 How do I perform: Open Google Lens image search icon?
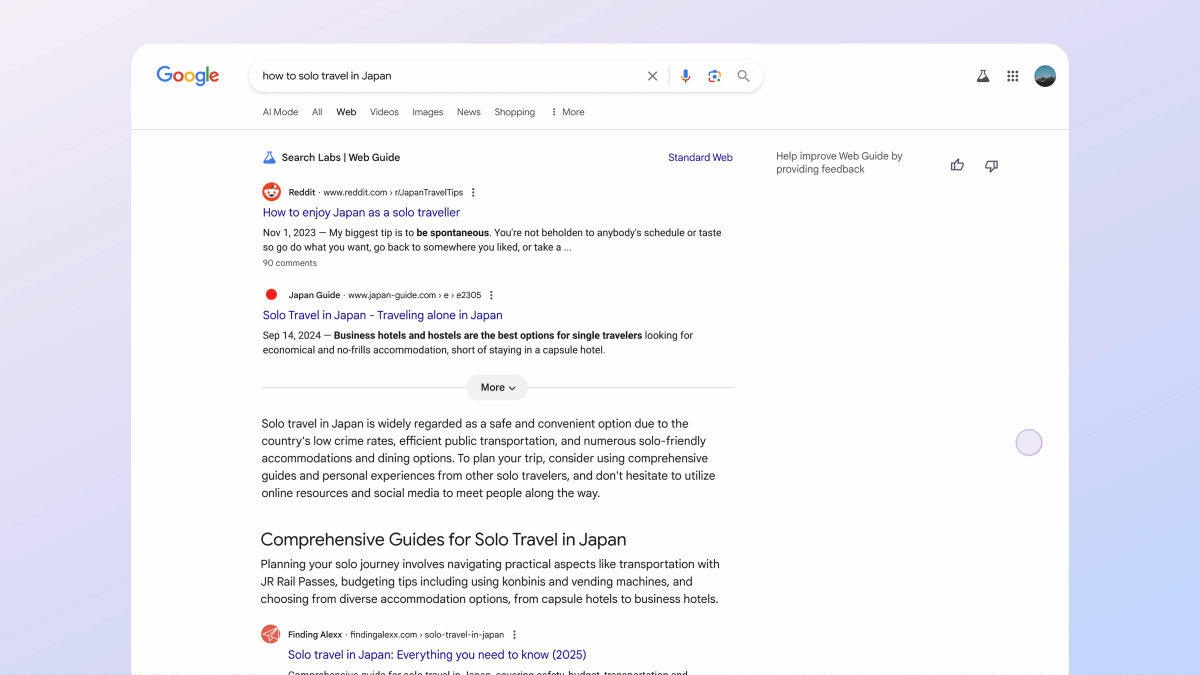(x=714, y=76)
